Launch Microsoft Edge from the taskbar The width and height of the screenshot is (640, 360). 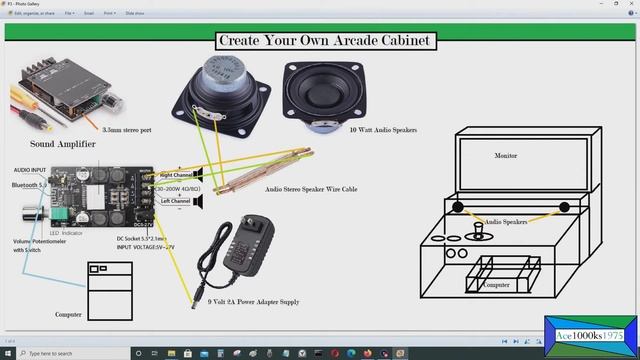click(351, 353)
